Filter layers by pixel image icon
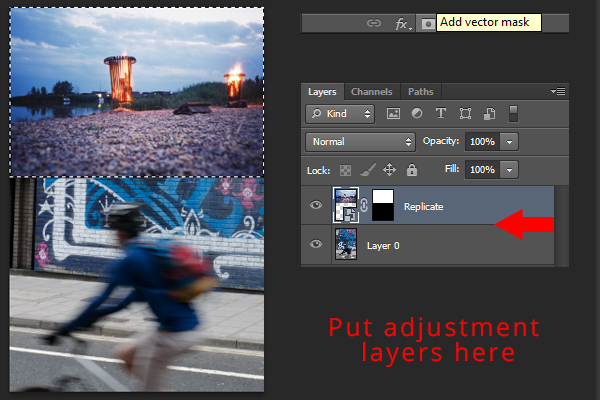600x400 pixels. click(x=393, y=113)
